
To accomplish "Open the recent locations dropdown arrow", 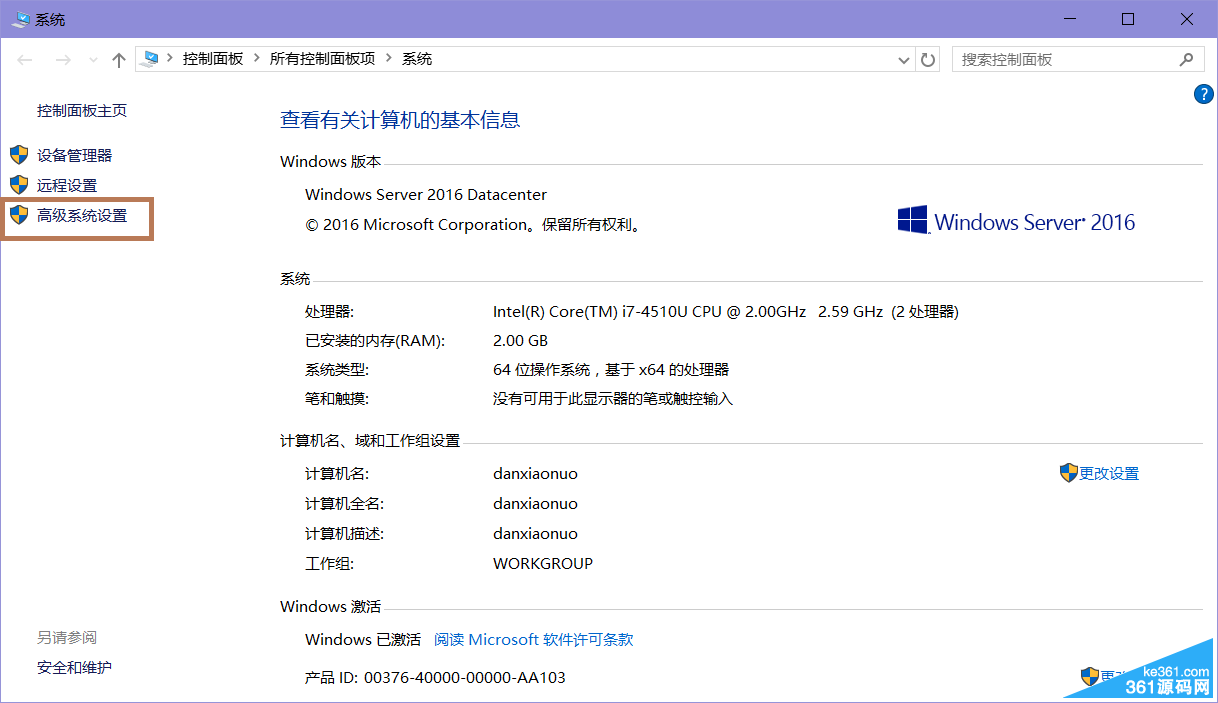I will (93, 60).
